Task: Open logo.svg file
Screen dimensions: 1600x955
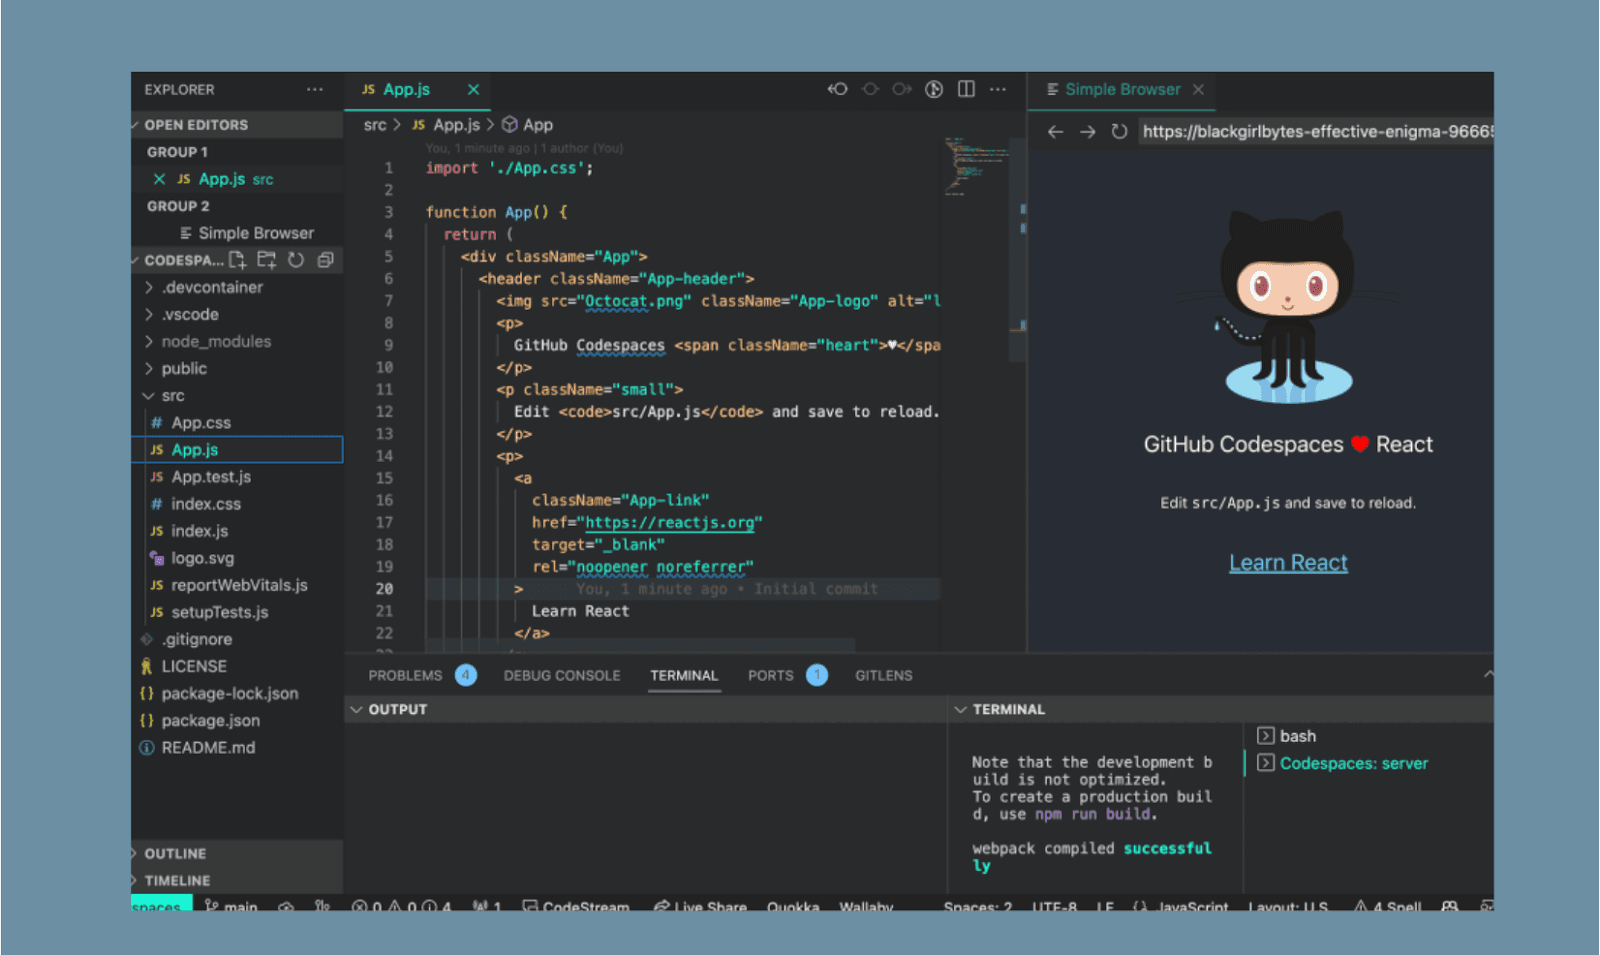Action: click(202, 557)
